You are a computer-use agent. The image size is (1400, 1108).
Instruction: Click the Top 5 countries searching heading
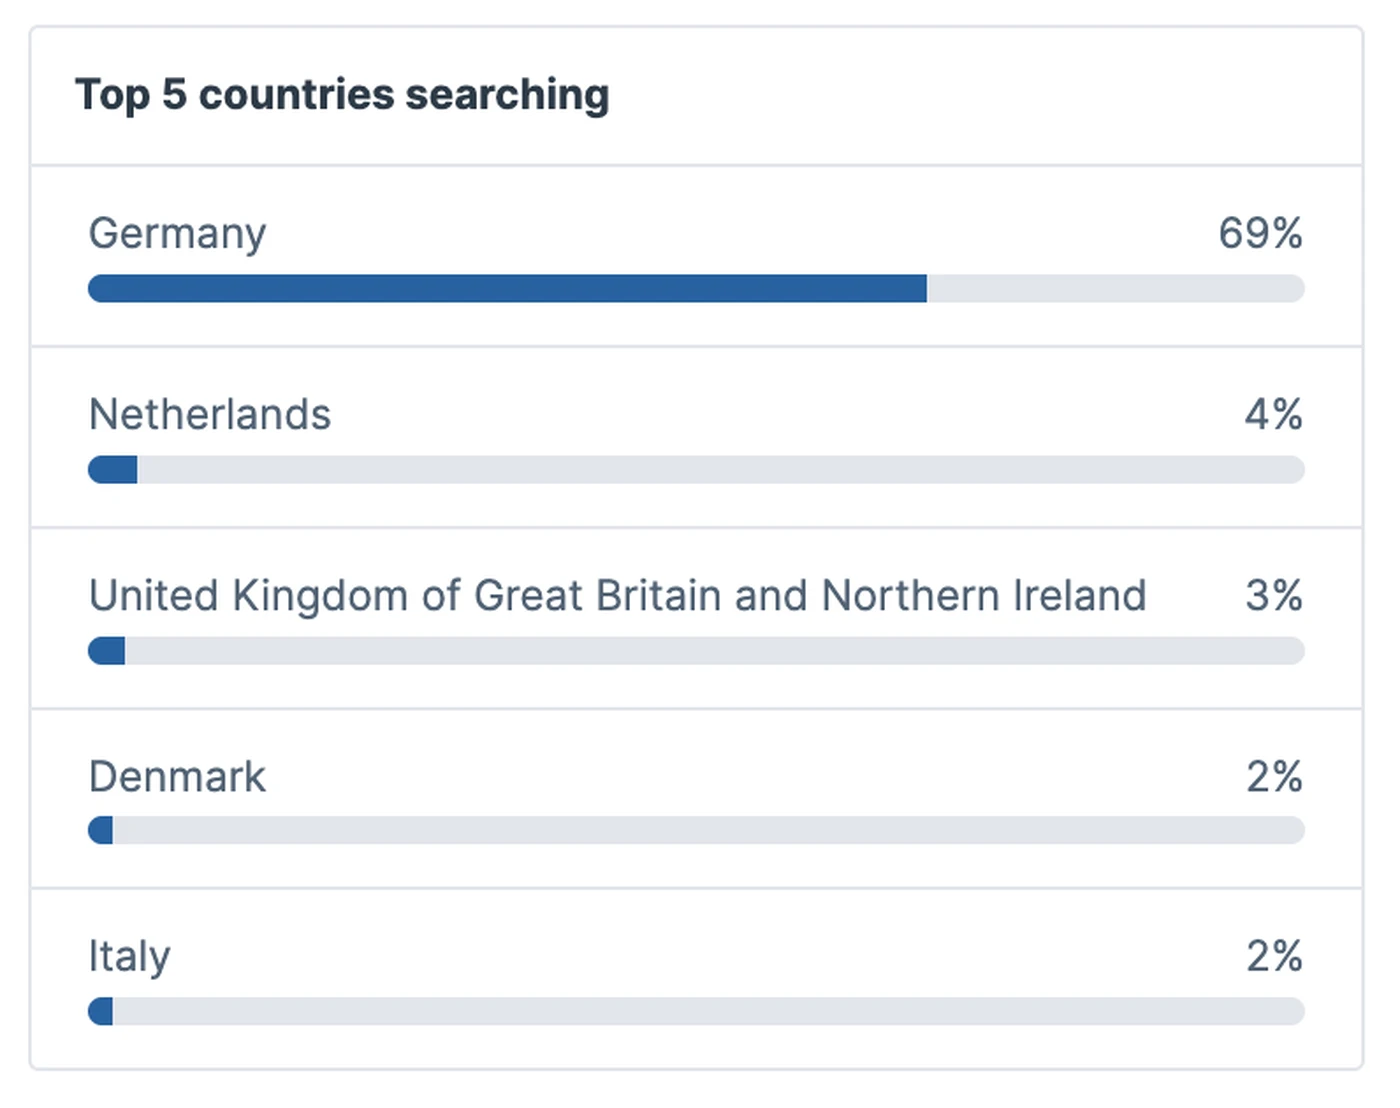[x=342, y=95]
